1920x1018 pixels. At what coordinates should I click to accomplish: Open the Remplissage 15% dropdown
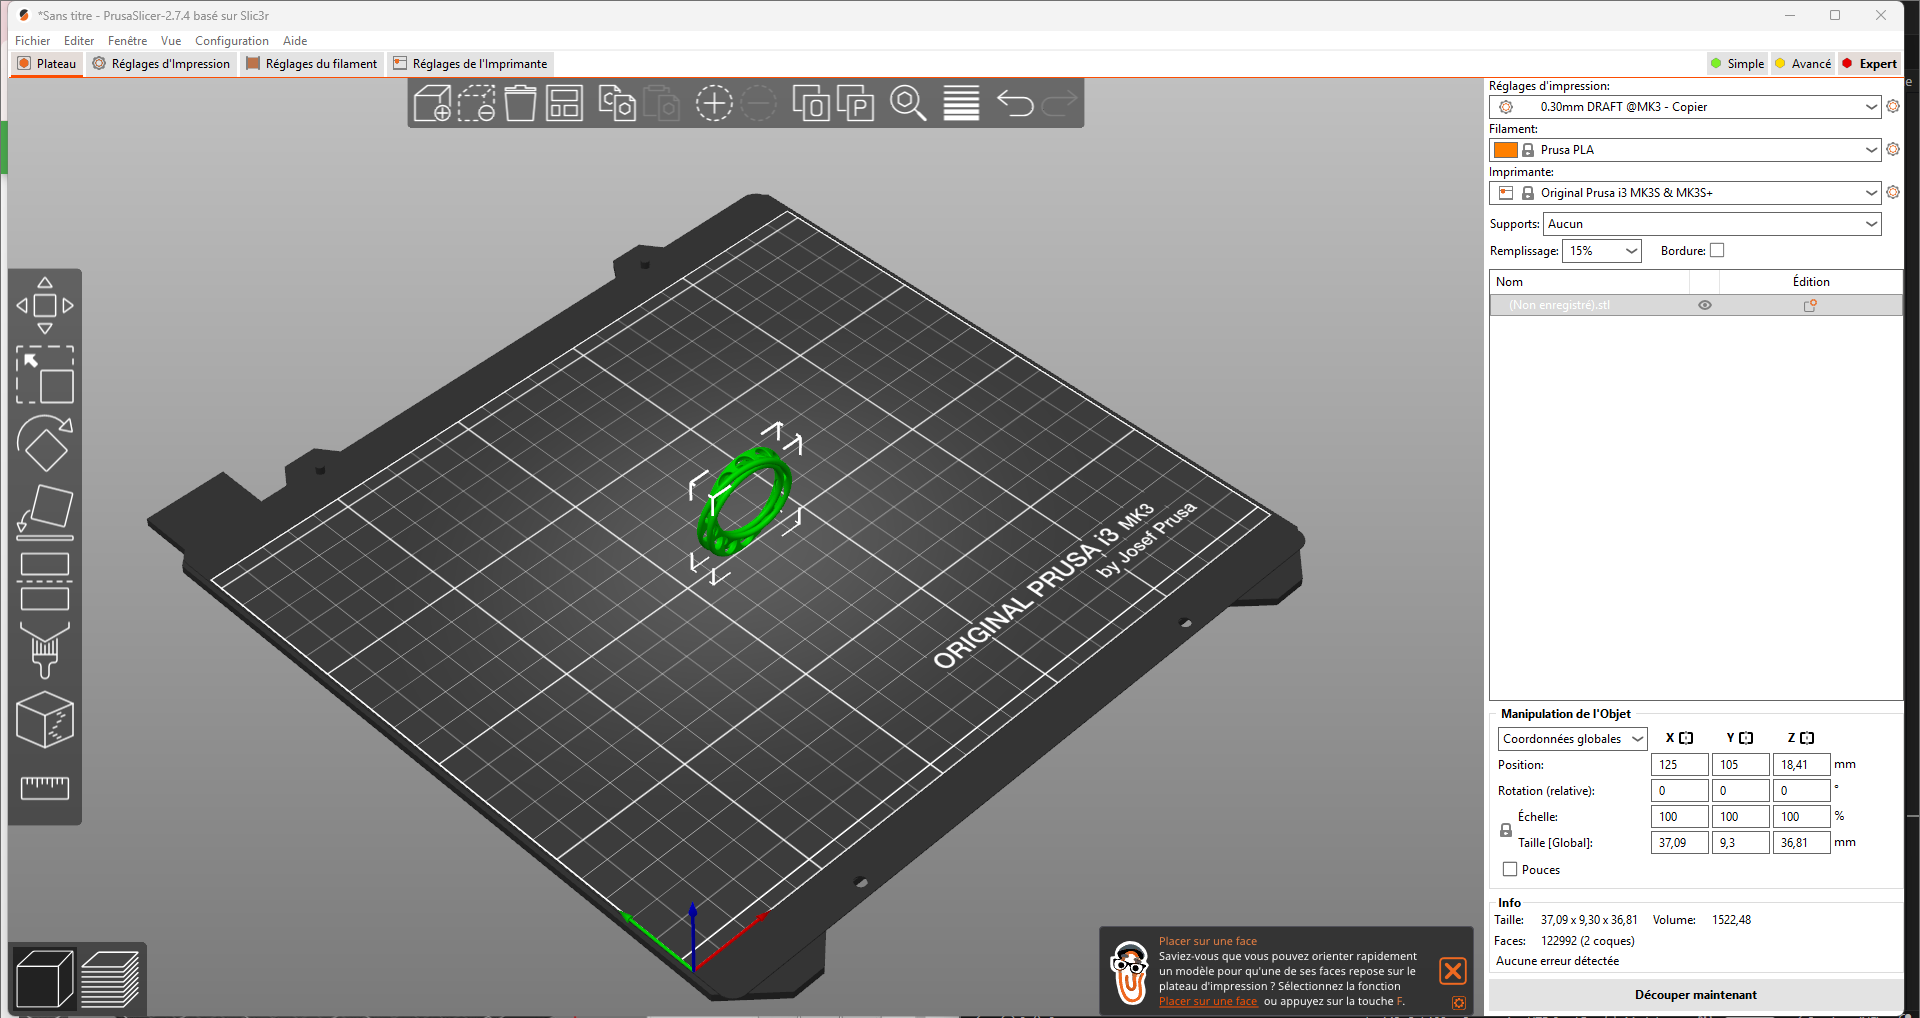[x=1602, y=250]
